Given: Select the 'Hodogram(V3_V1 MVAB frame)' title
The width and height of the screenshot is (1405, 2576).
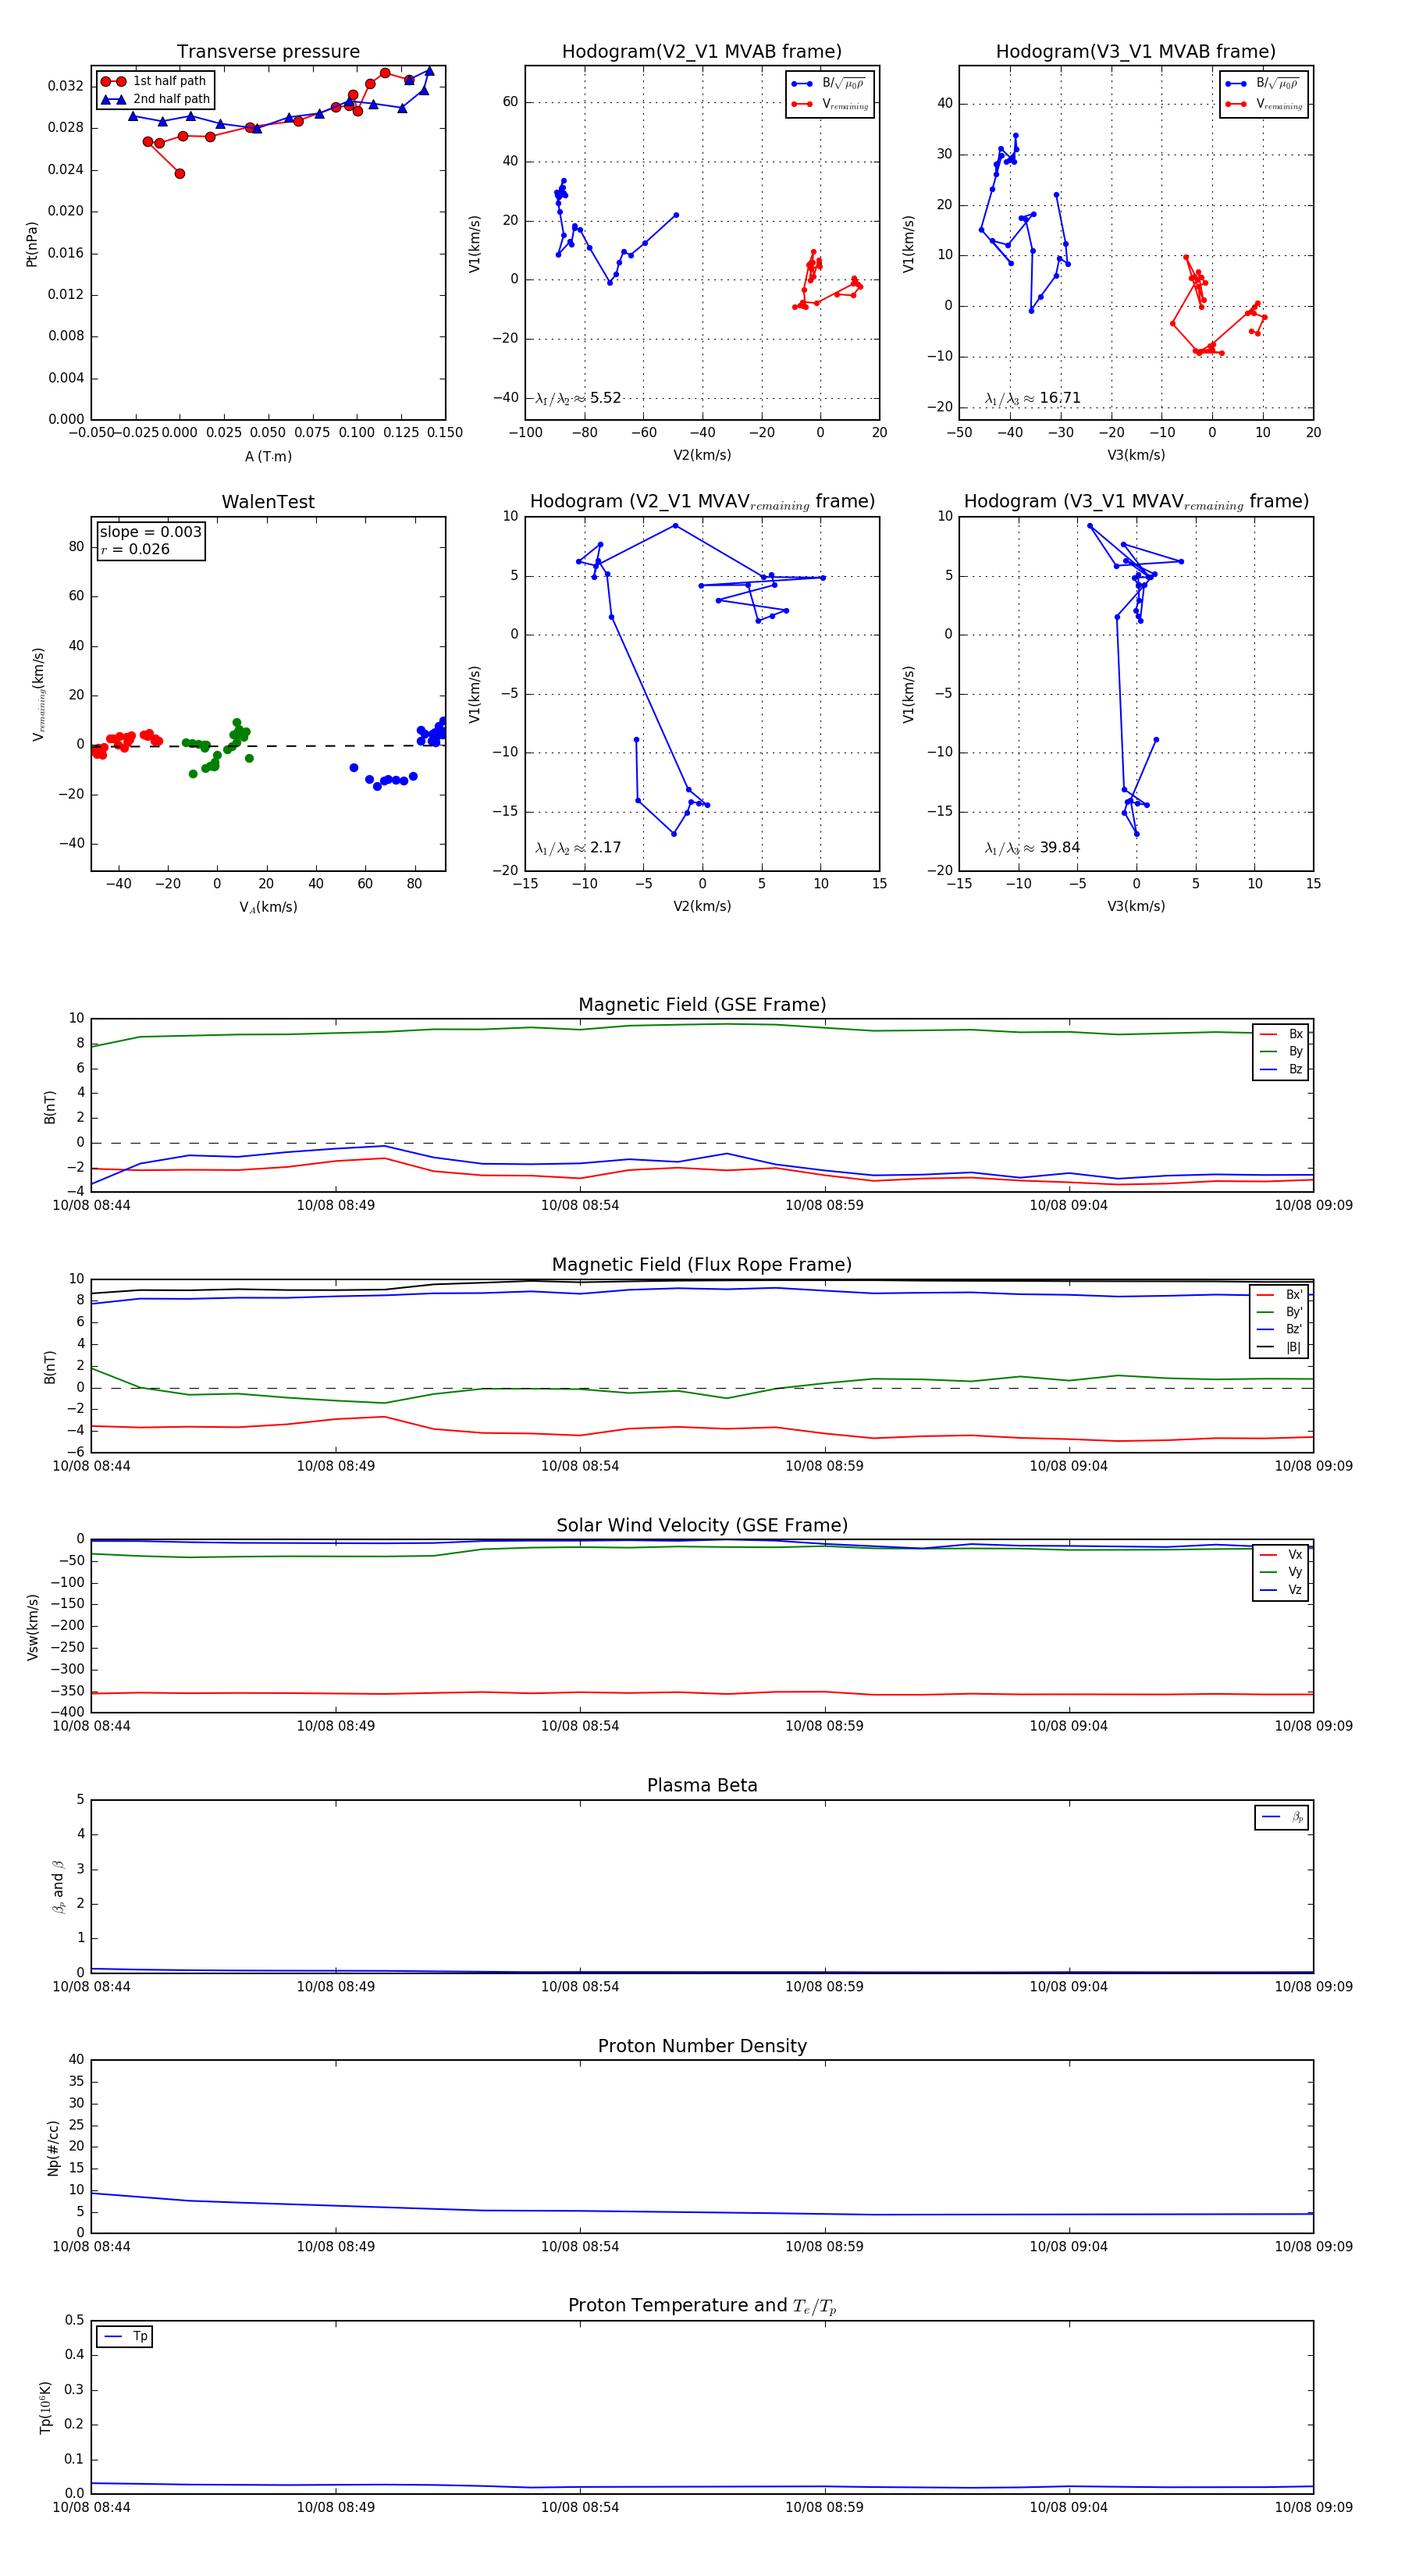Looking at the screenshot, I should coord(1136,52).
